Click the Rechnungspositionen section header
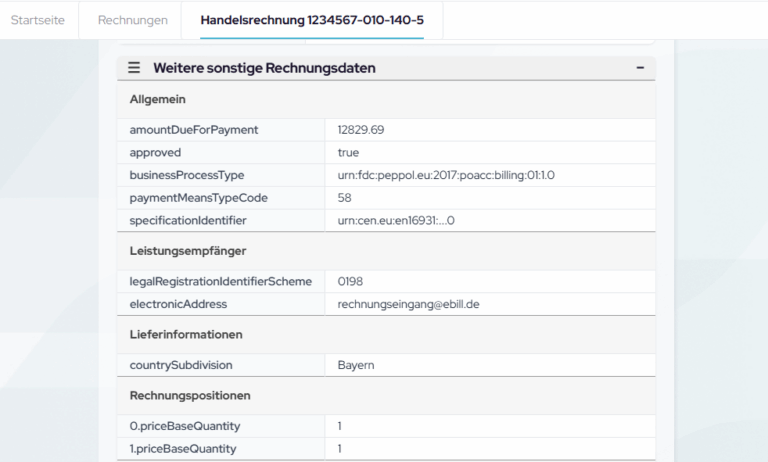Viewport: 768px width, 462px height. tap(190, 395)
